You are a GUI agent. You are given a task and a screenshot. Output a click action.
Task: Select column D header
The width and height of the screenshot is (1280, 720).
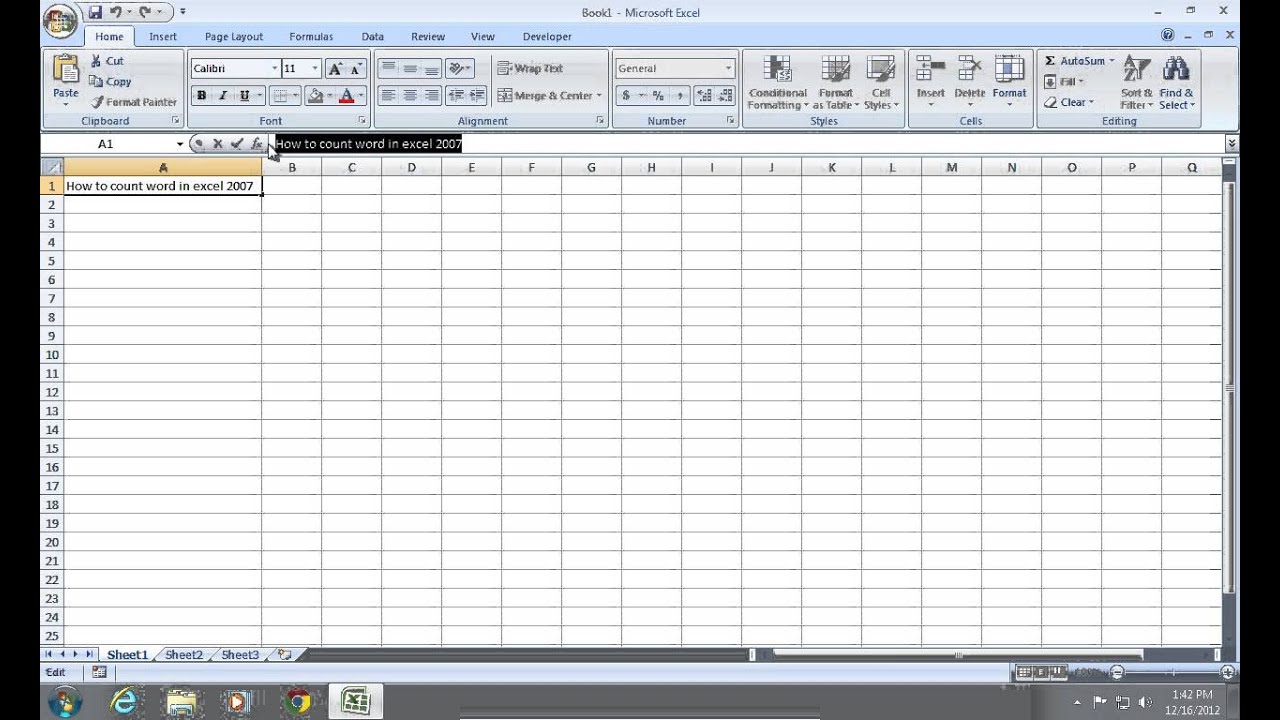pos(411,167)
